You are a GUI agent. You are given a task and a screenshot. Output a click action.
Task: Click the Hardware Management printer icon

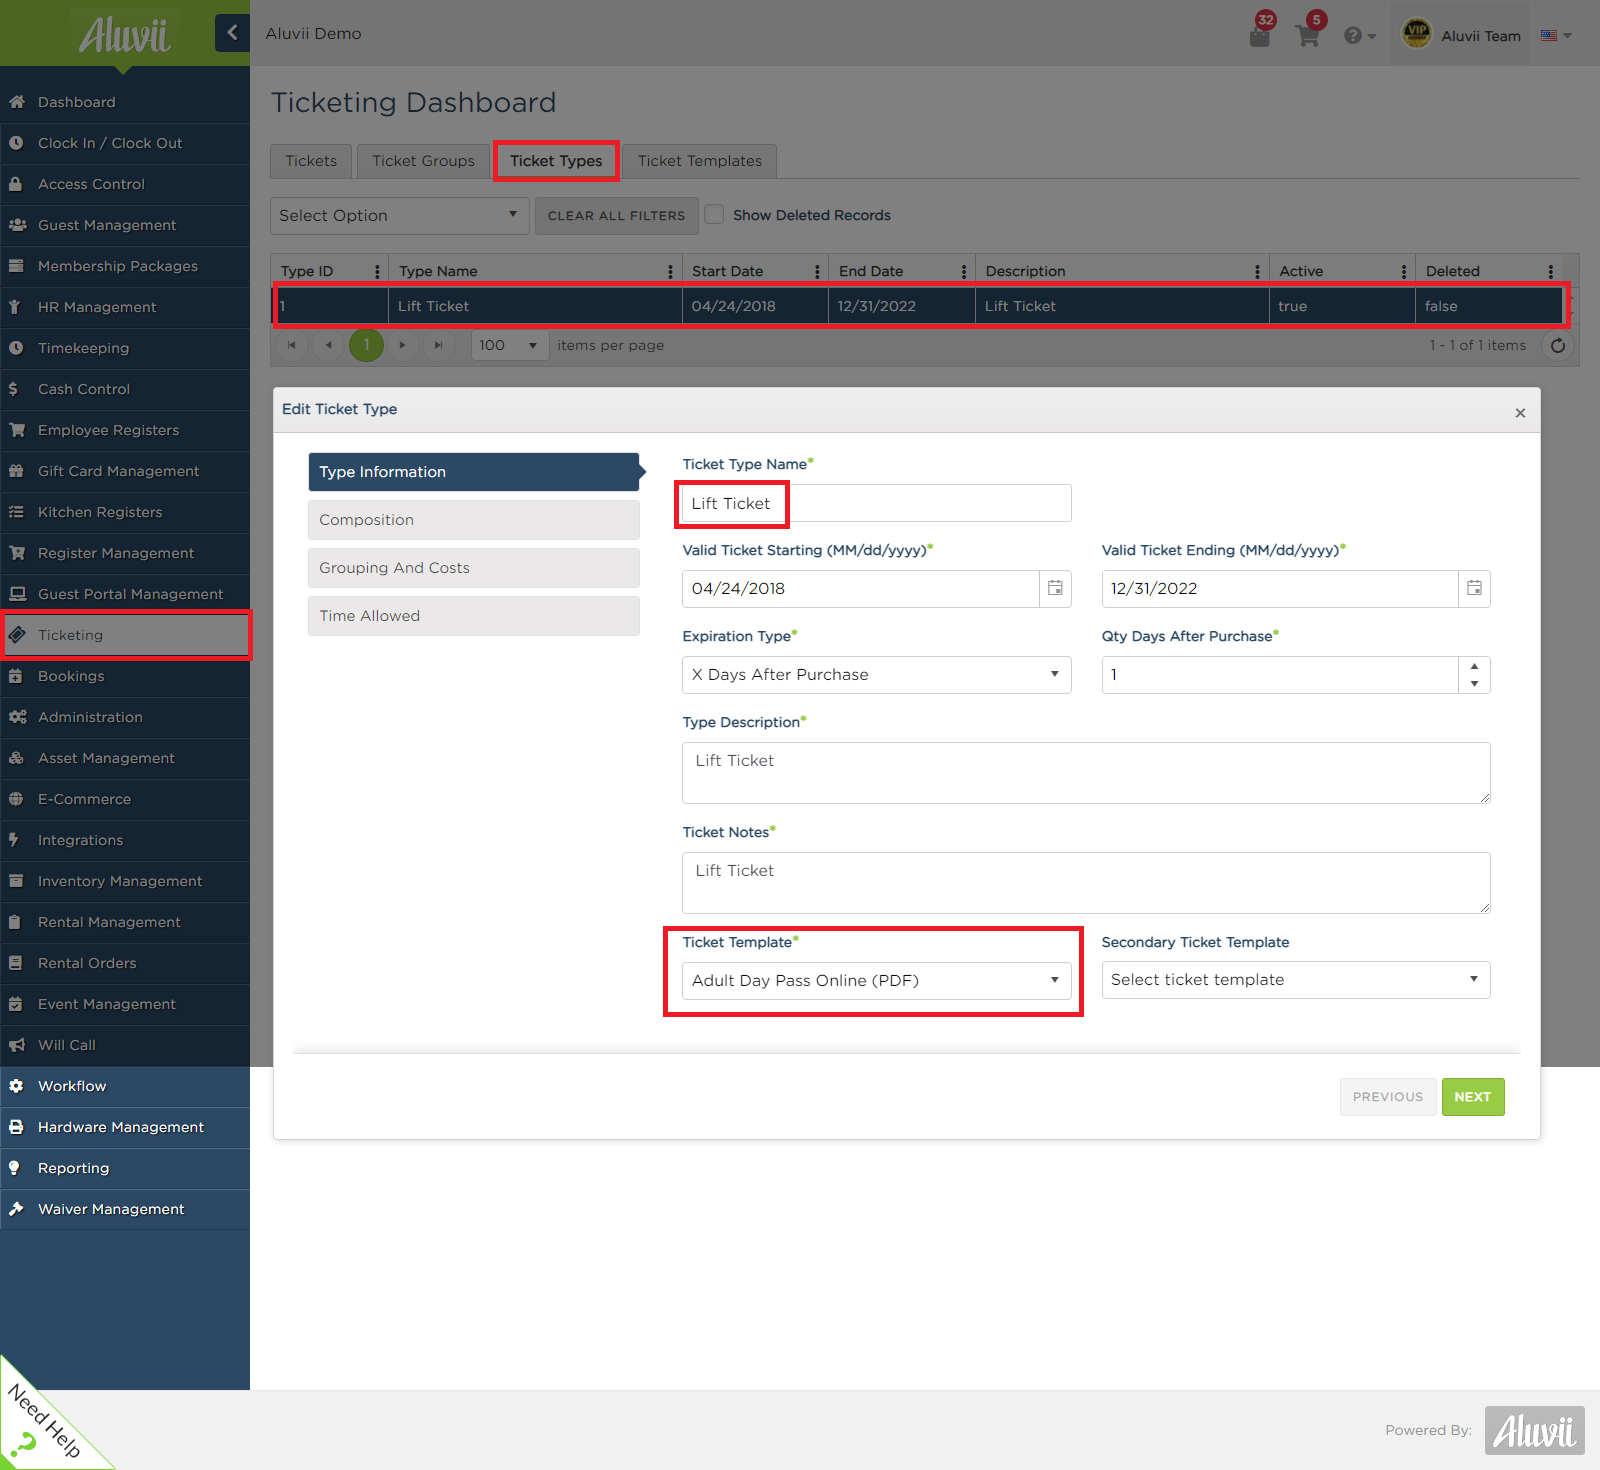point(16,1127)
